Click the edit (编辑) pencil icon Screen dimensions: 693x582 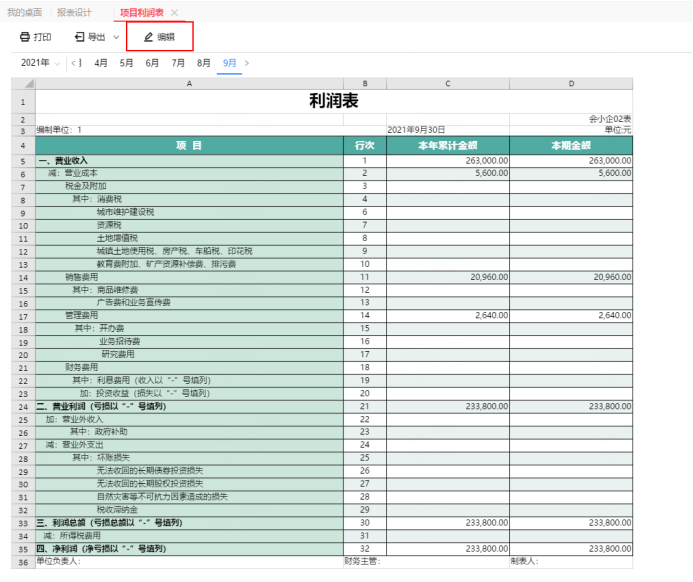click(149, 37)
